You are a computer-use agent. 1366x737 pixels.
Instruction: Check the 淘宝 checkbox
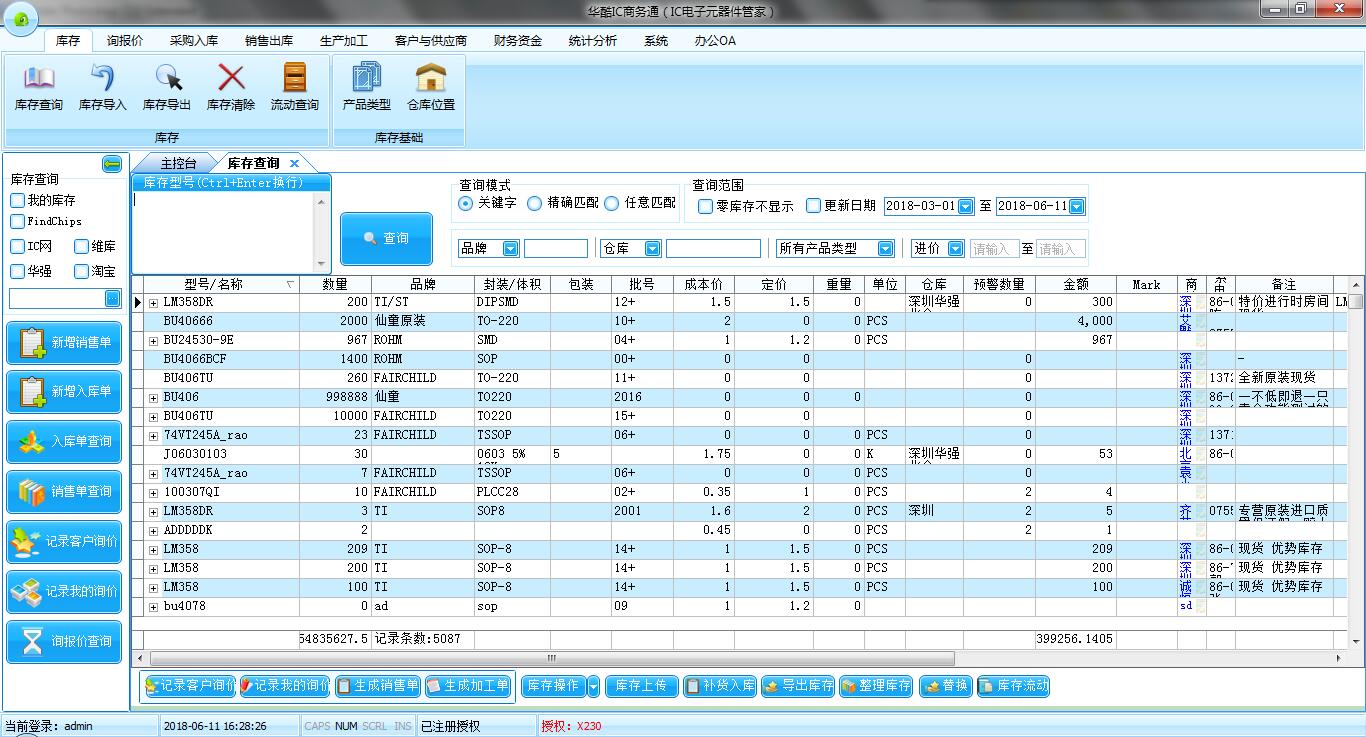pos(81,271)
